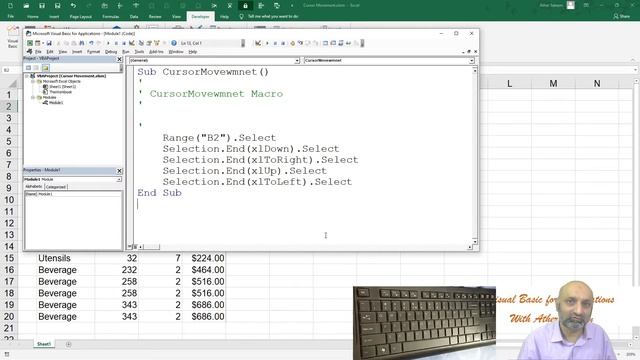Click the code window scroll up arrow

[x=475, y=71]
